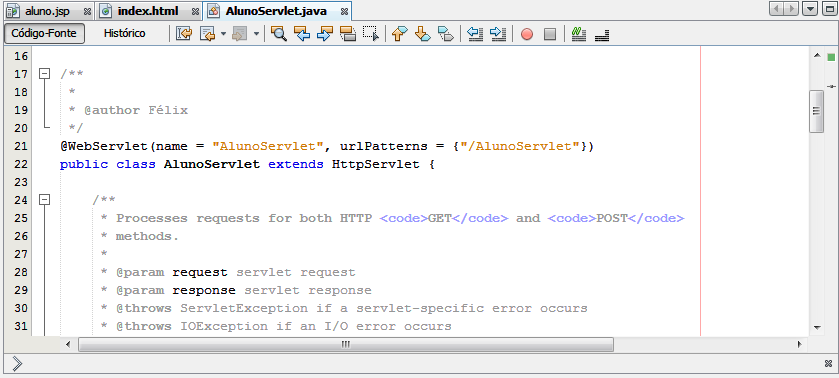Open the list of opened documents
This screenshot has width=839, height=378.
click(811, 9)
